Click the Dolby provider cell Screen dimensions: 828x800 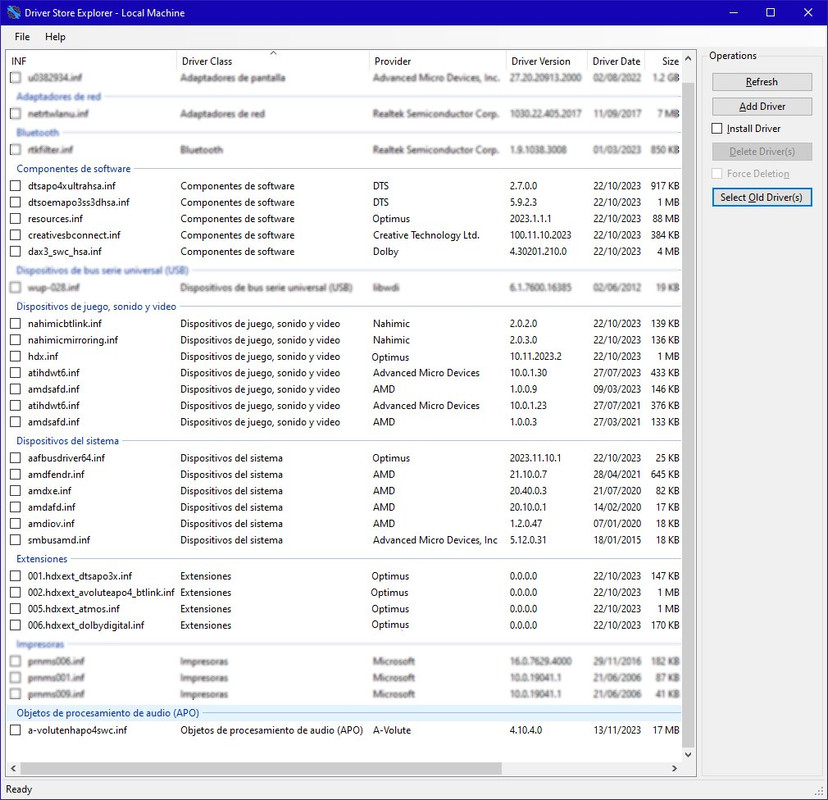click(x=385, y=251)
